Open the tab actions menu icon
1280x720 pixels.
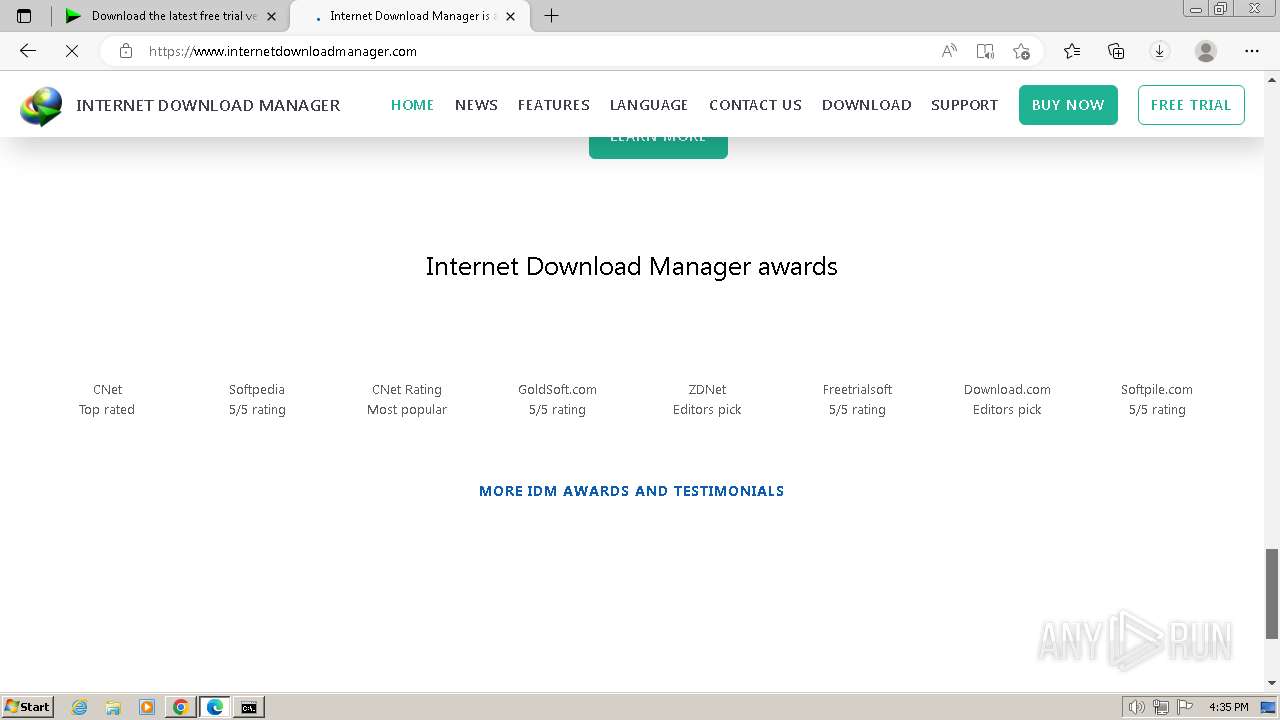coord(24,16)
